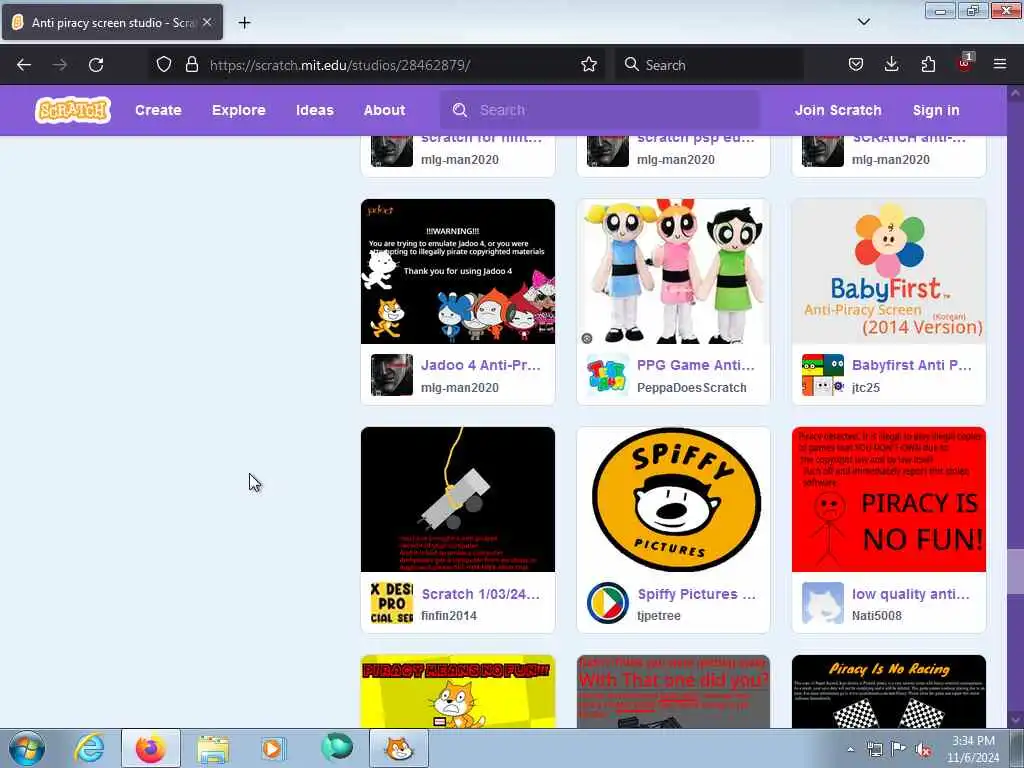This screenshot has height=768, width=1024.
Task: Click tjpetree username
Action: coord(658,615)
